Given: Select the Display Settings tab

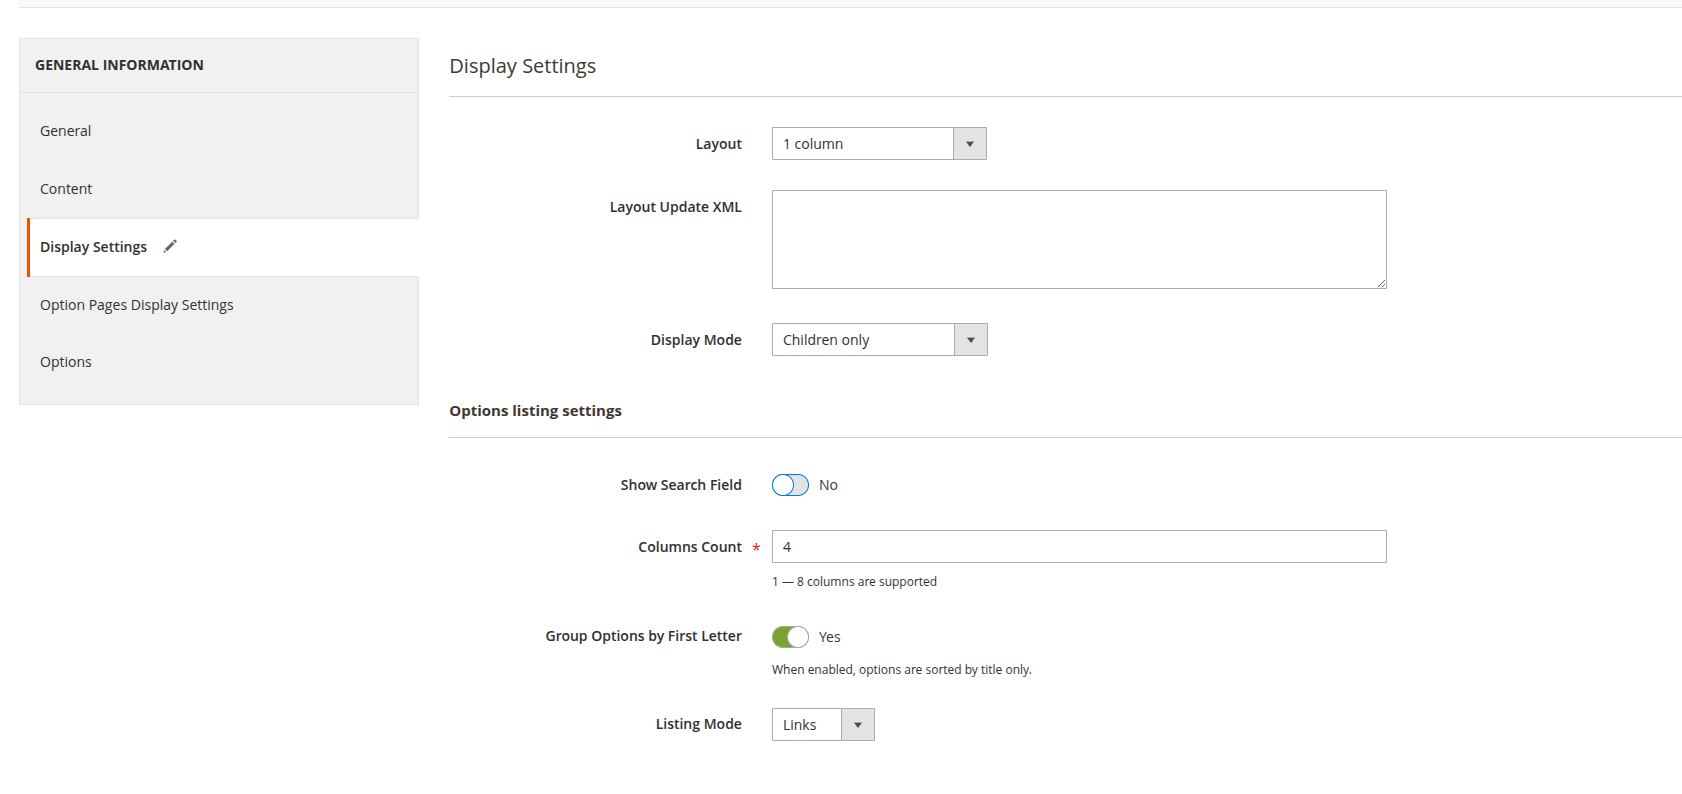Looking at the screenshot, I should (x=93, y=247).
